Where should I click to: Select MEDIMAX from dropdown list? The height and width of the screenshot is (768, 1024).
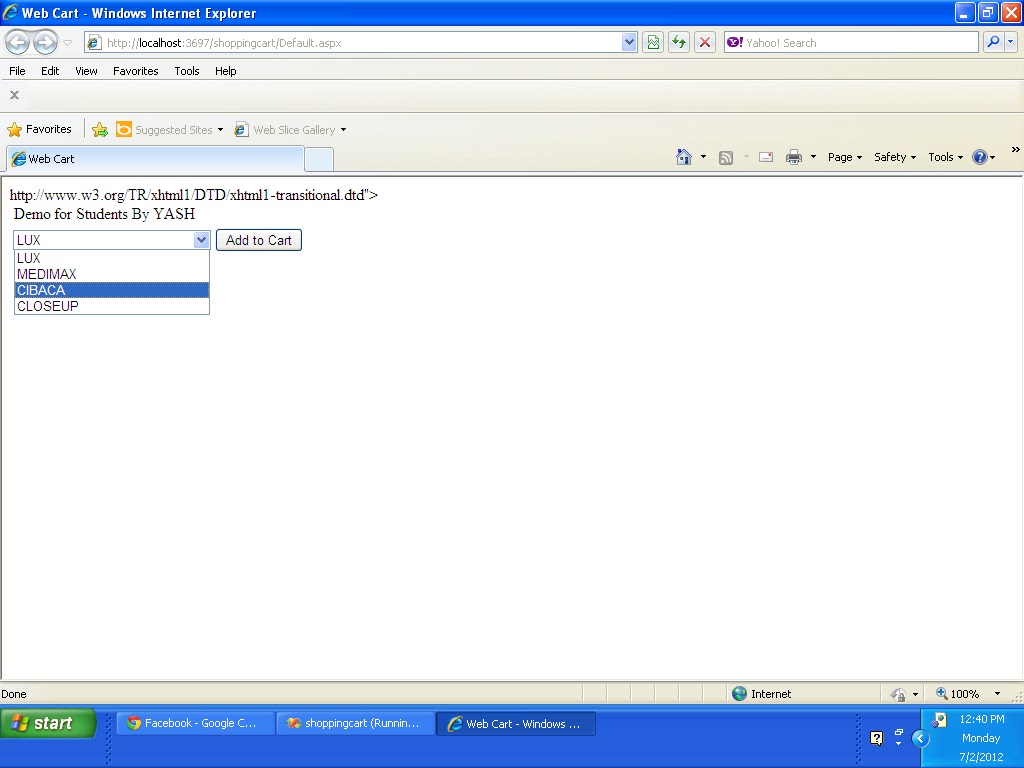tap(112, 274)
